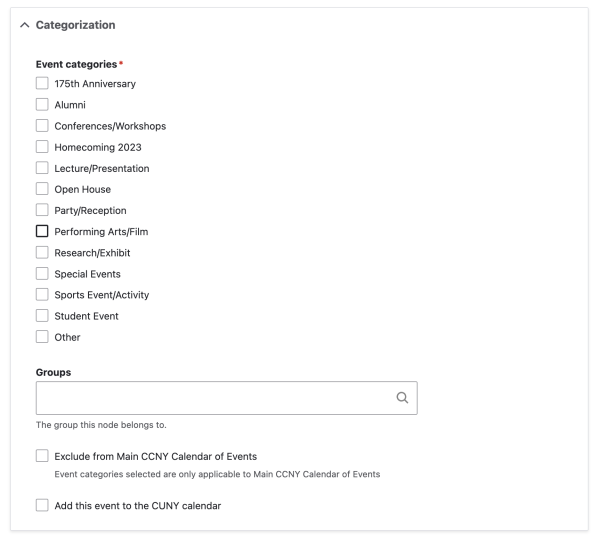Select the Open House checkbox

coord(42,189)
